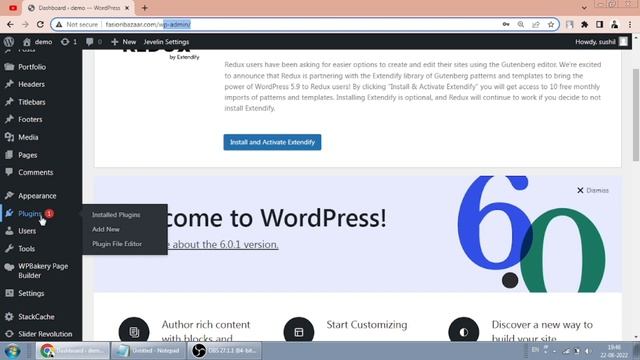The width and height of the screenshot is (640, 360).
Task: Close the Dashboard demo WordPress tab
Action: point(127,8)
